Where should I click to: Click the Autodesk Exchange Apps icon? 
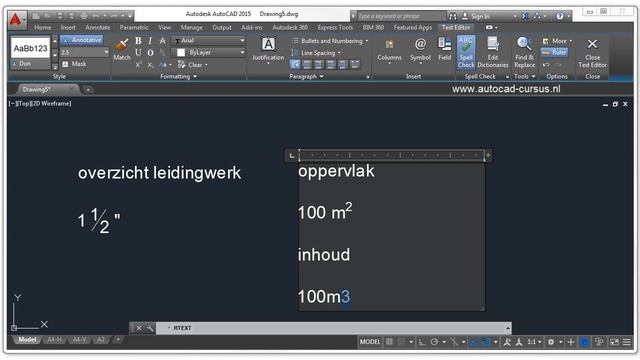point(525,16)
